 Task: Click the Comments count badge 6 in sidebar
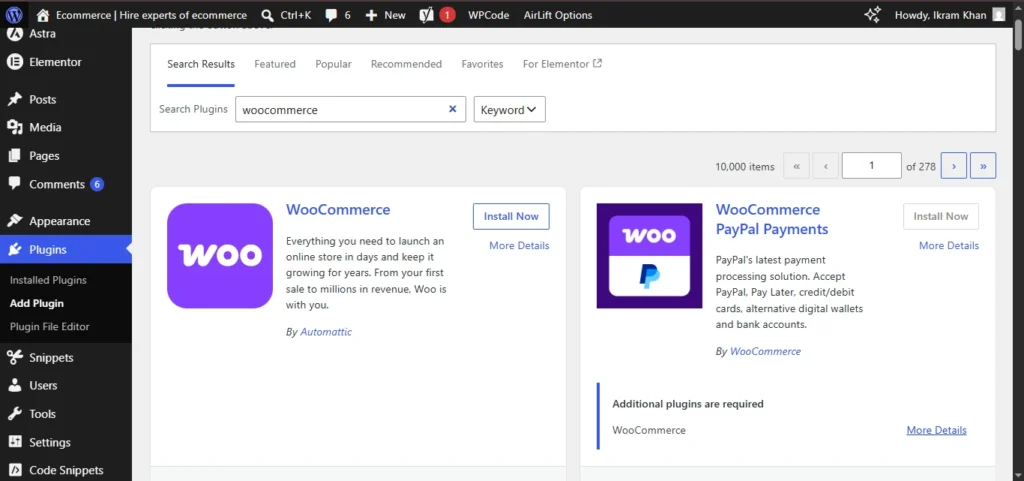pyautogui.click(x=97, y=184)
